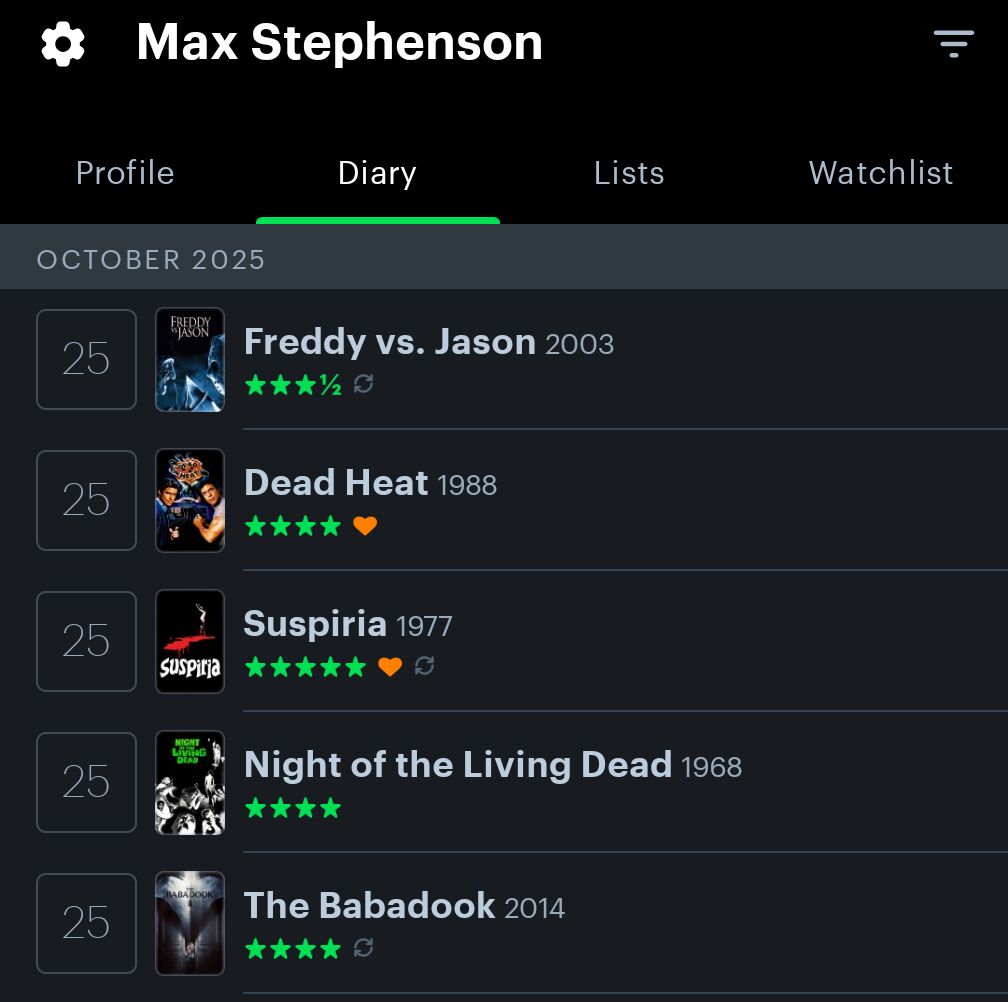Click the Max Stephenson profile name
Viewport: 1008px width, 1002px height.
click(x=339, y=43)
